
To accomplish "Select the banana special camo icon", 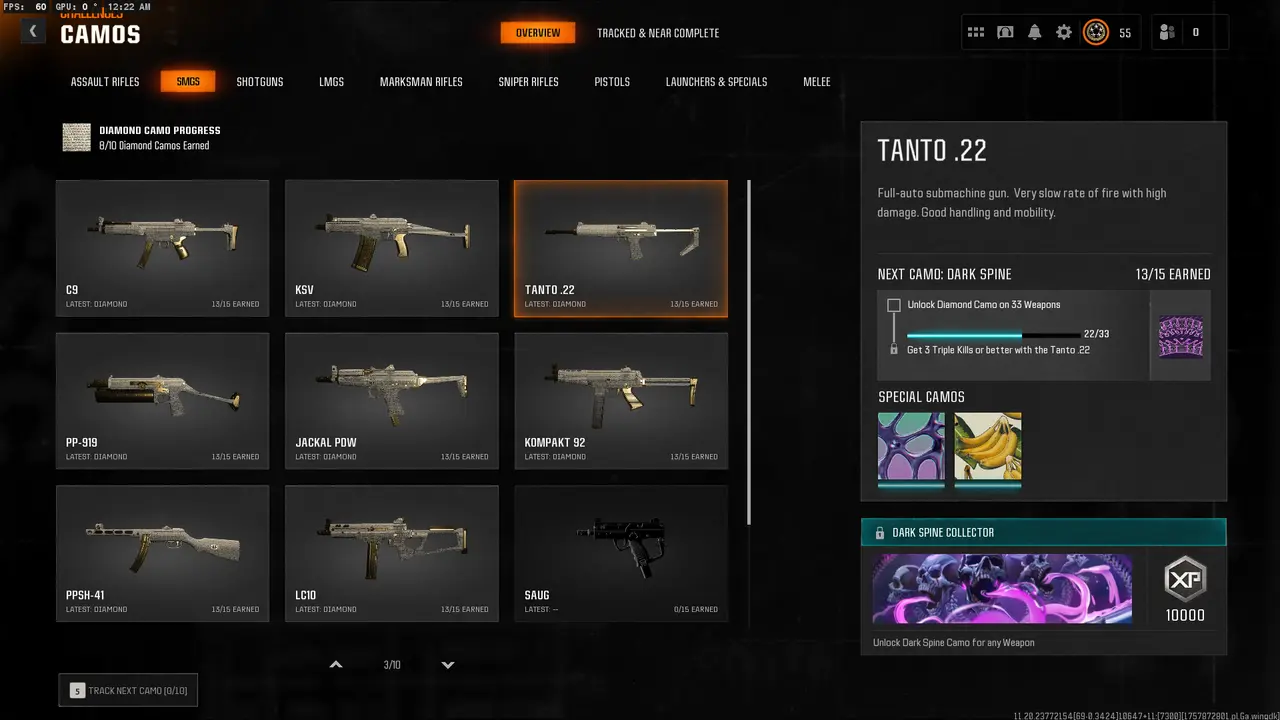I will point(988,446).
